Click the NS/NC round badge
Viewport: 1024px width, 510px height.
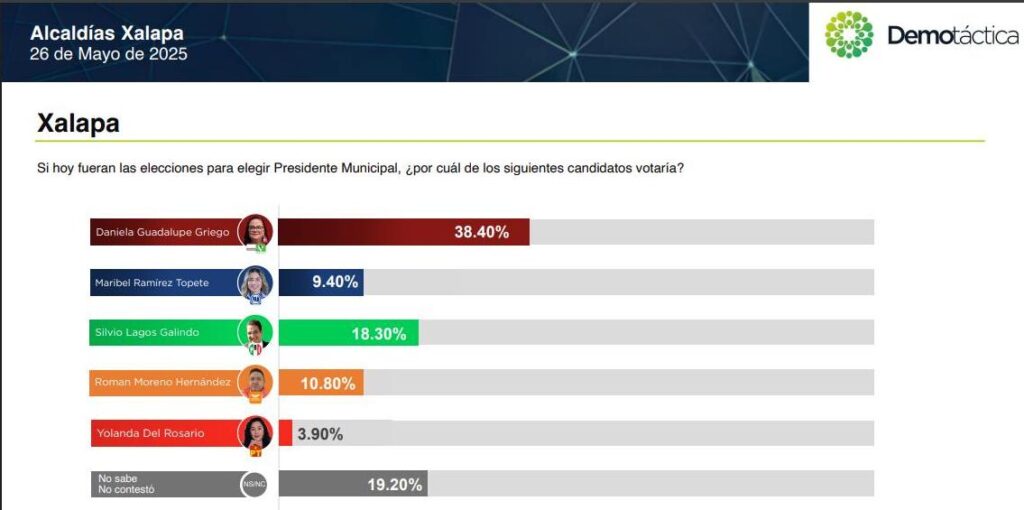point(255,484)
